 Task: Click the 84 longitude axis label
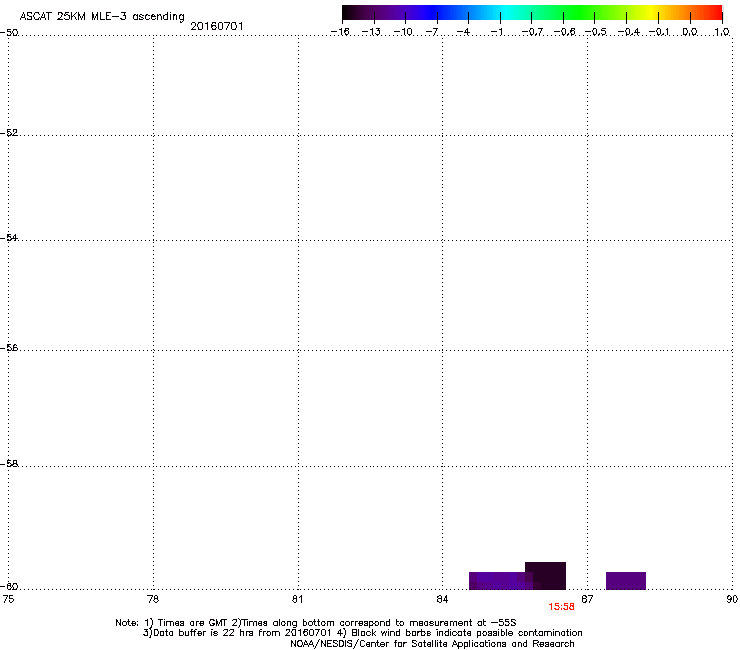tap(442, 599)
